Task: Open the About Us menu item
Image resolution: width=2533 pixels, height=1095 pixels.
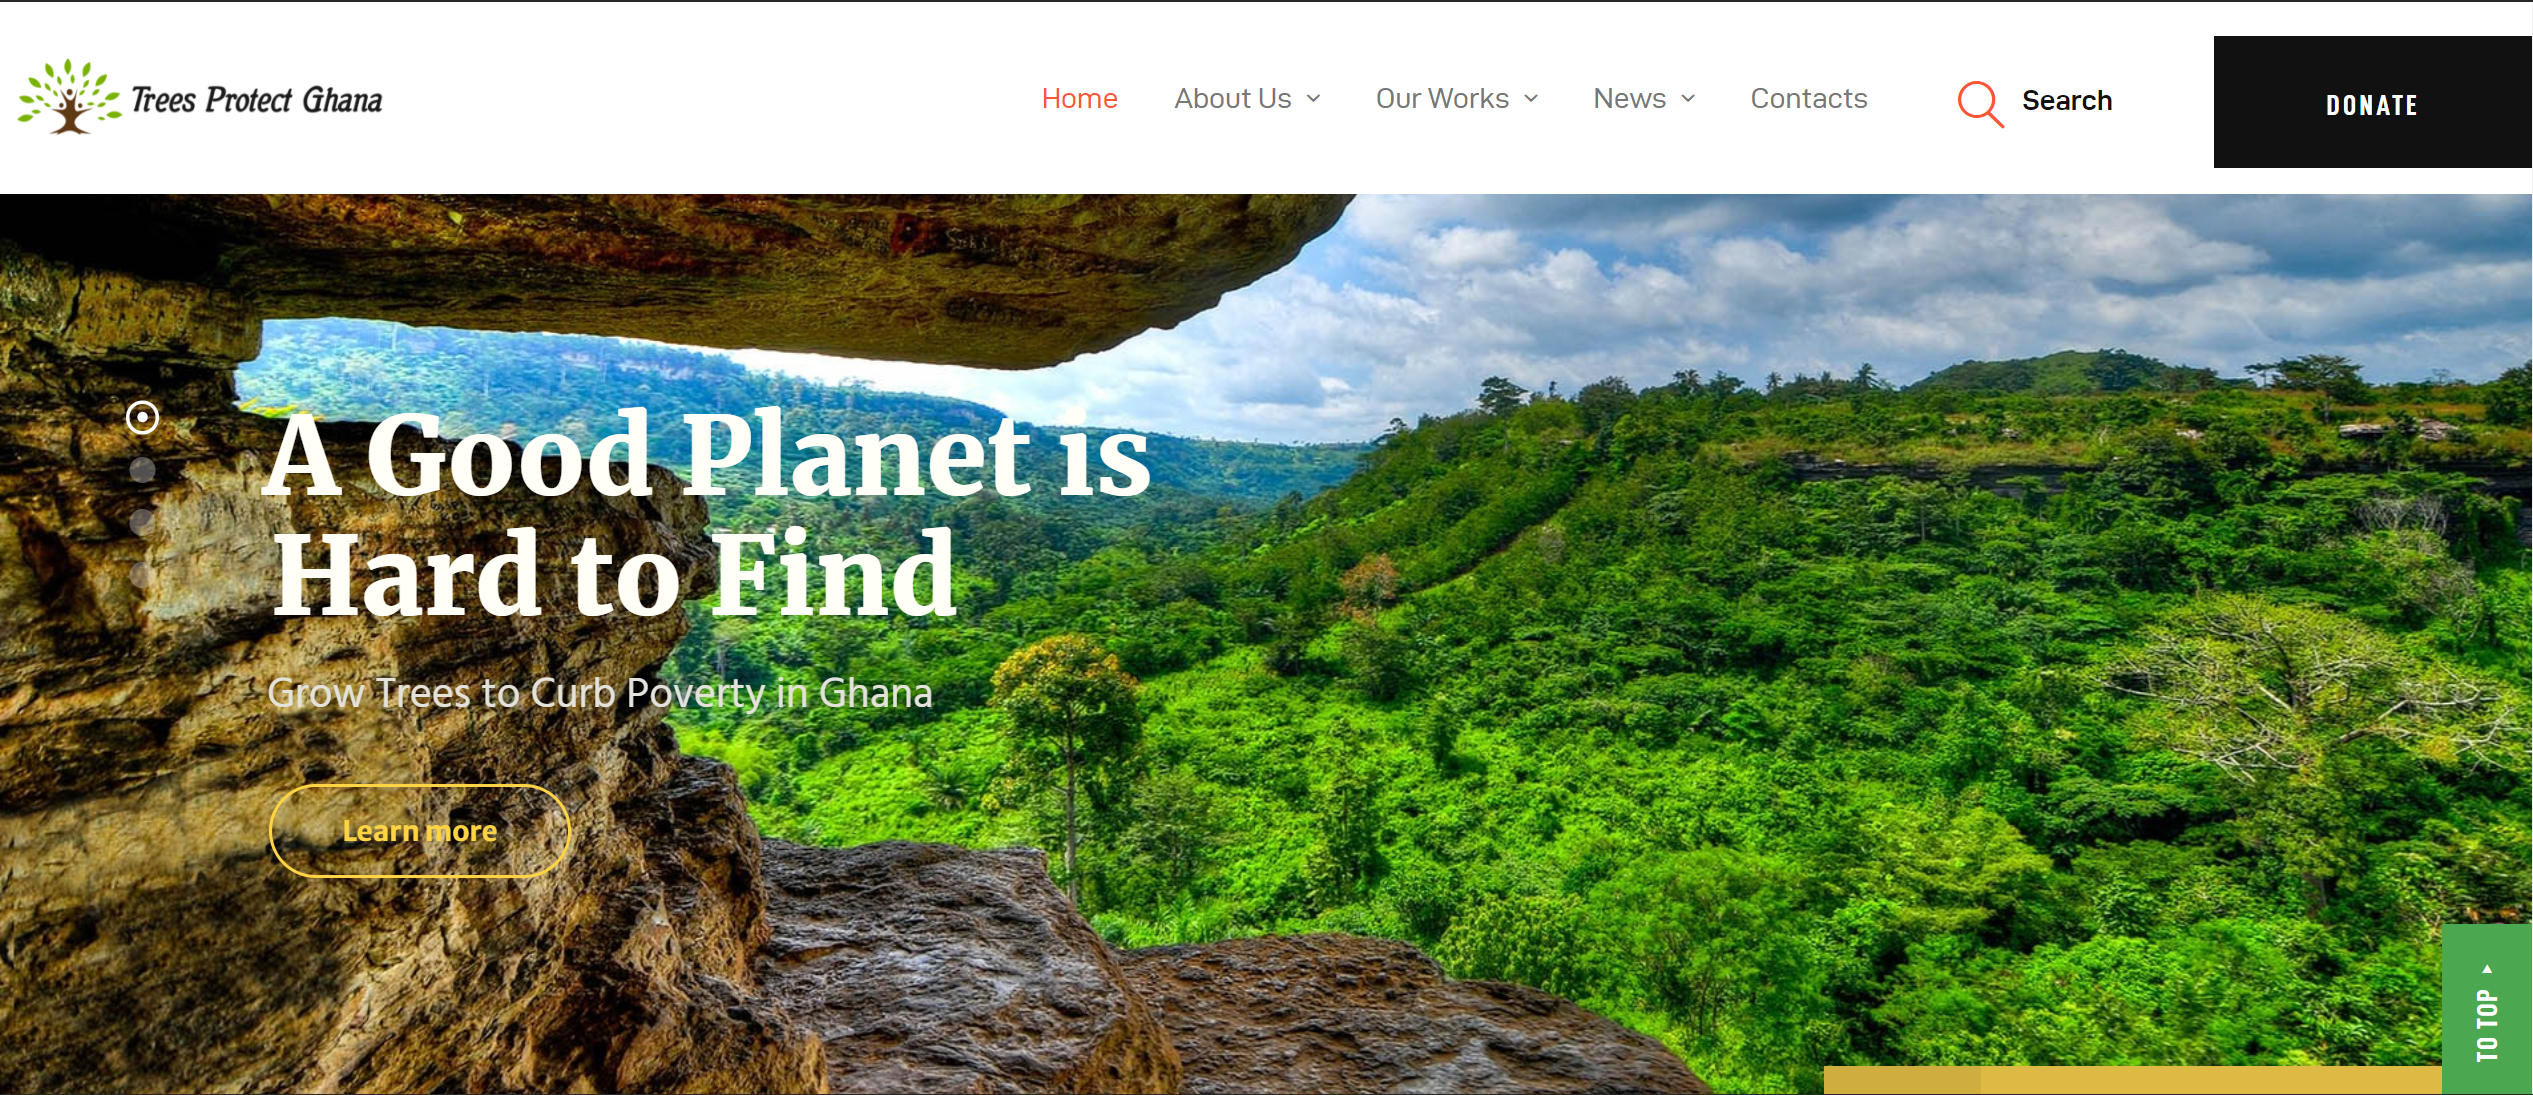Action: 1233,98
